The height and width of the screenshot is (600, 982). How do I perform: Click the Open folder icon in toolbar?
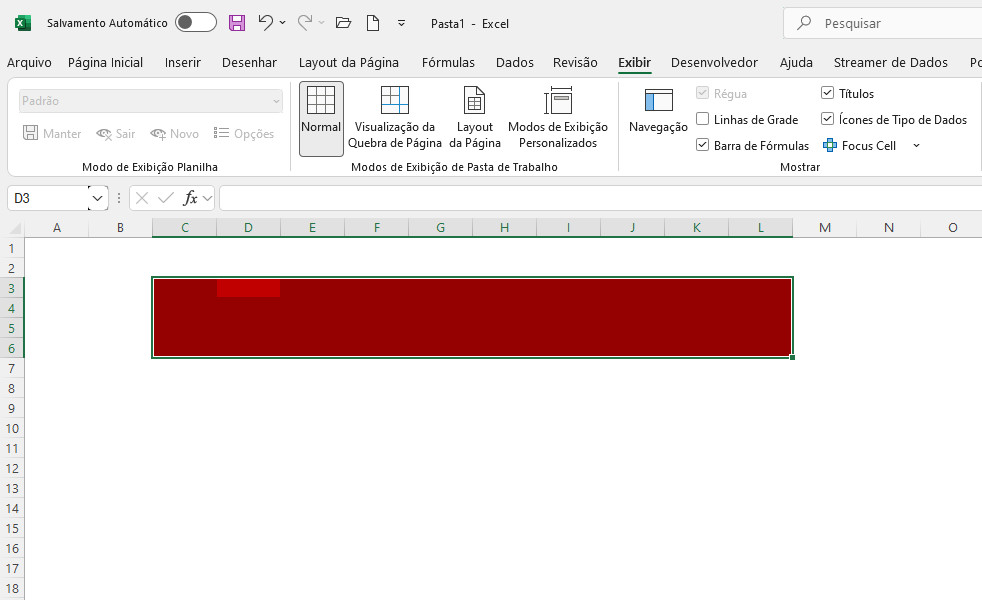pyautogui.click(x=343, y=23)
